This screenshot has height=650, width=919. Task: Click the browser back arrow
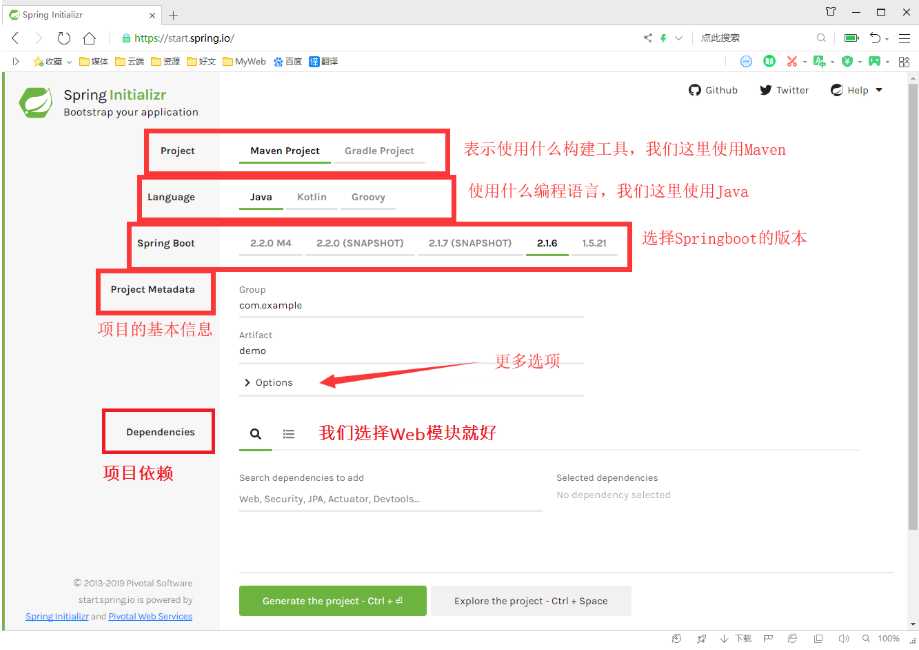[16, 38]
